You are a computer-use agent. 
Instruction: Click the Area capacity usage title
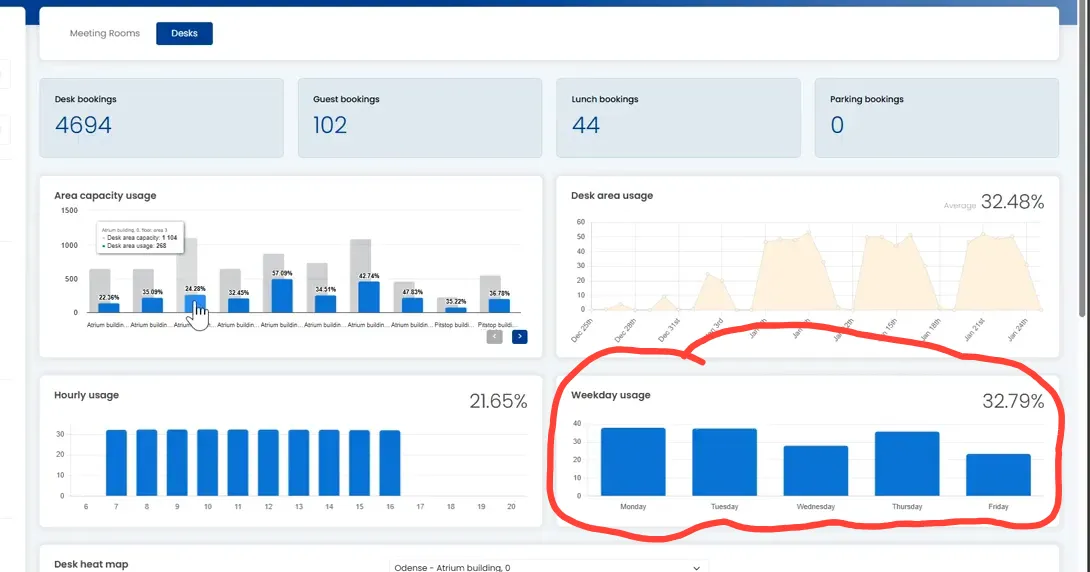click(105, 195)
